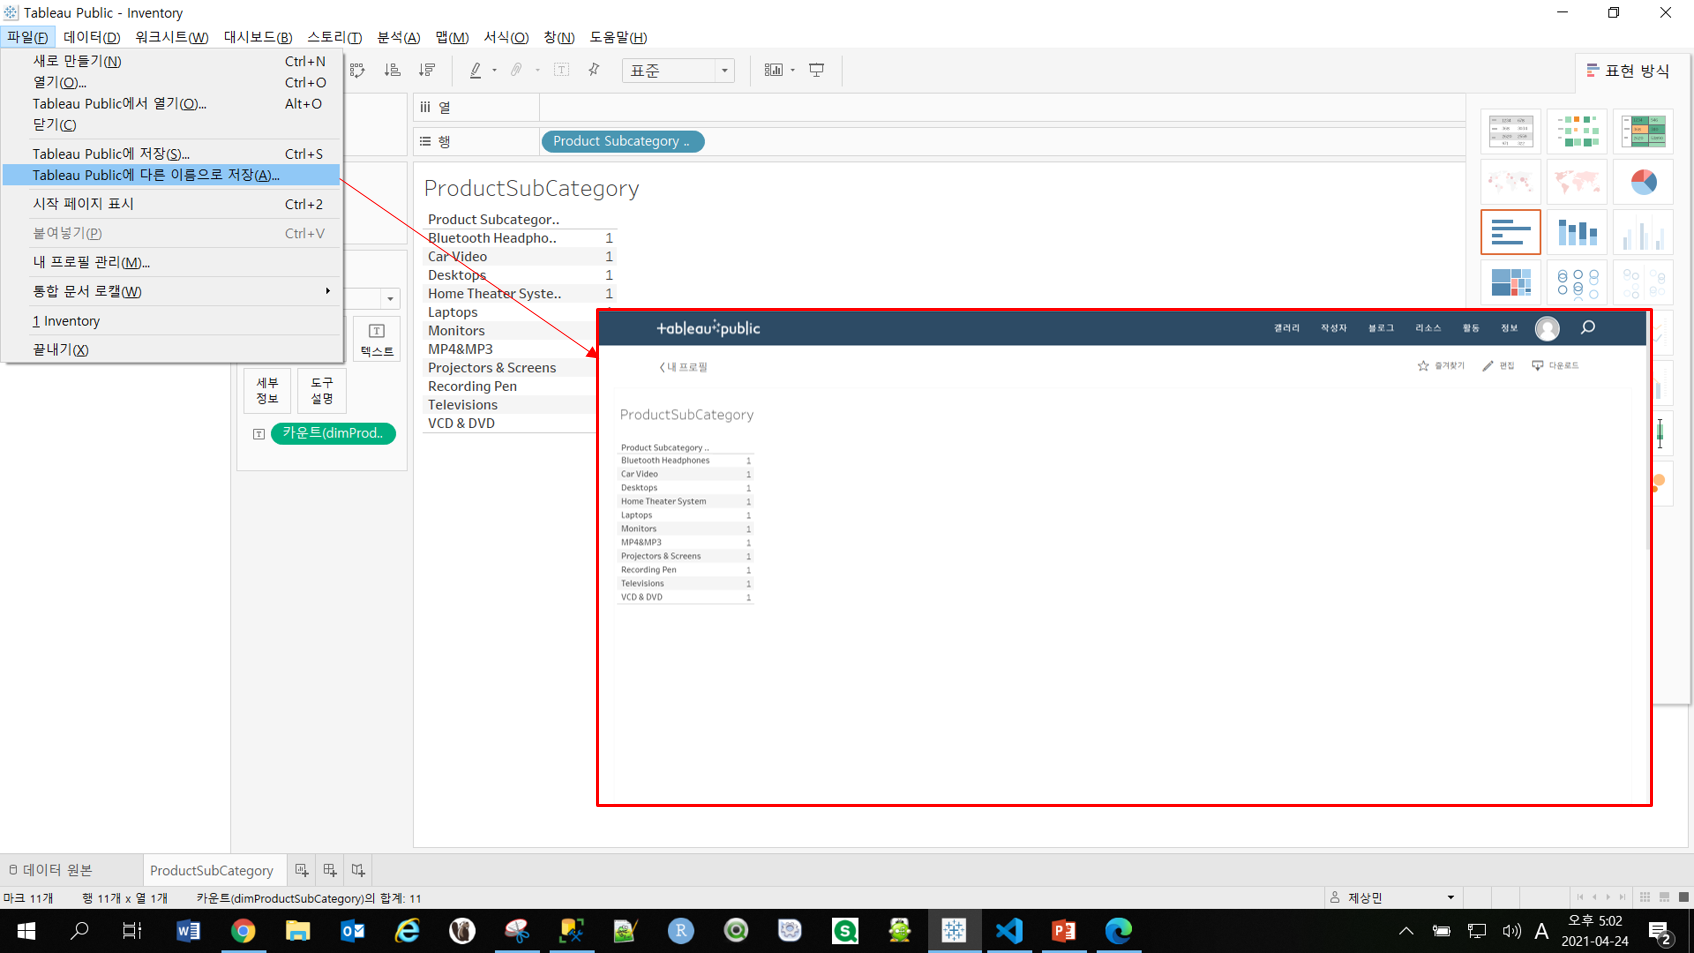Click the edit (편집) pencil button
The height and width of the screenshot is (953, 1694).
tap(1498, 366)
